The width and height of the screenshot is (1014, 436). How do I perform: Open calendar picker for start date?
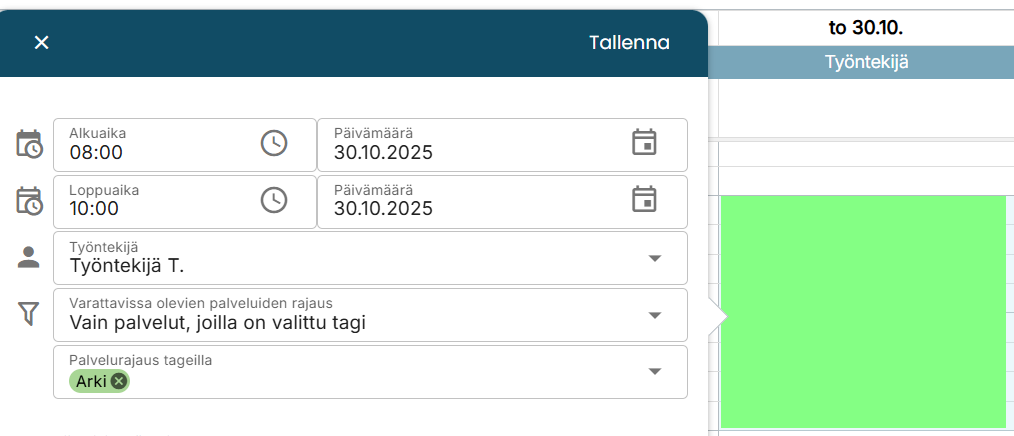(644, 143)
